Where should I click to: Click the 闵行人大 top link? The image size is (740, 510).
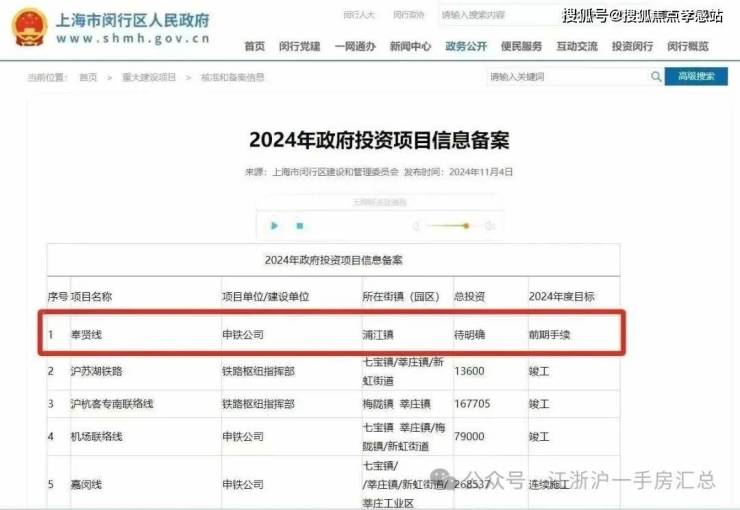click(357, 15)
